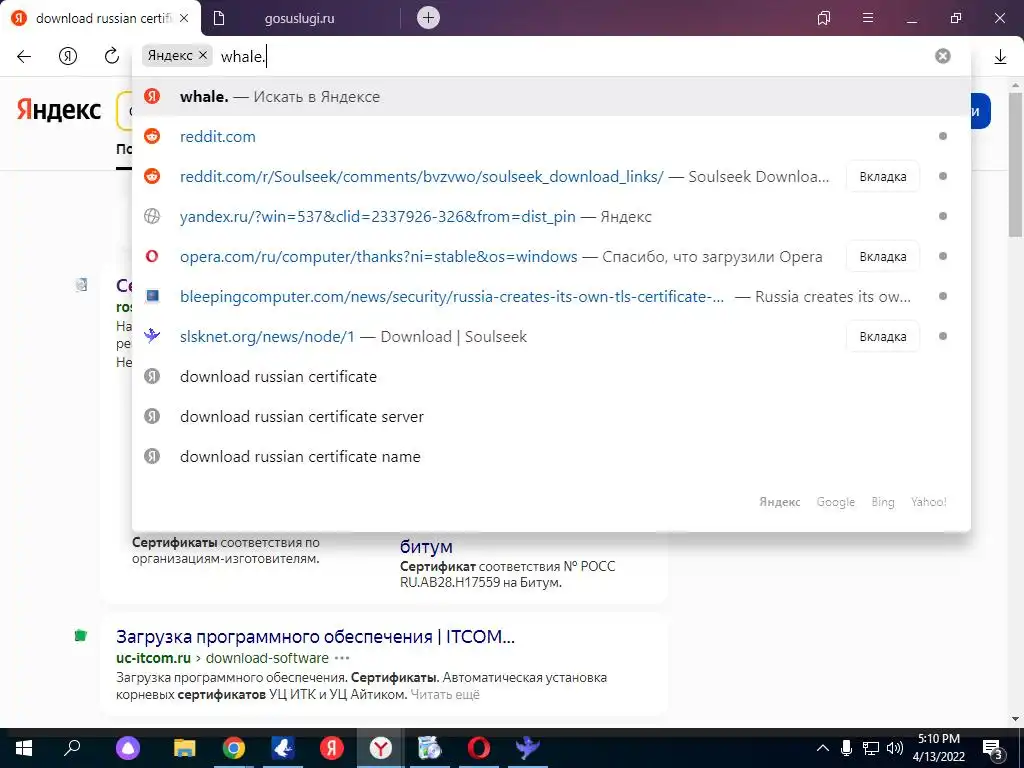The height and width of the screenshot is (768, 1024).
Task: Open Yandex home via the Я toolbar icon
Action: pyautogui.click(x=68, y=56)
